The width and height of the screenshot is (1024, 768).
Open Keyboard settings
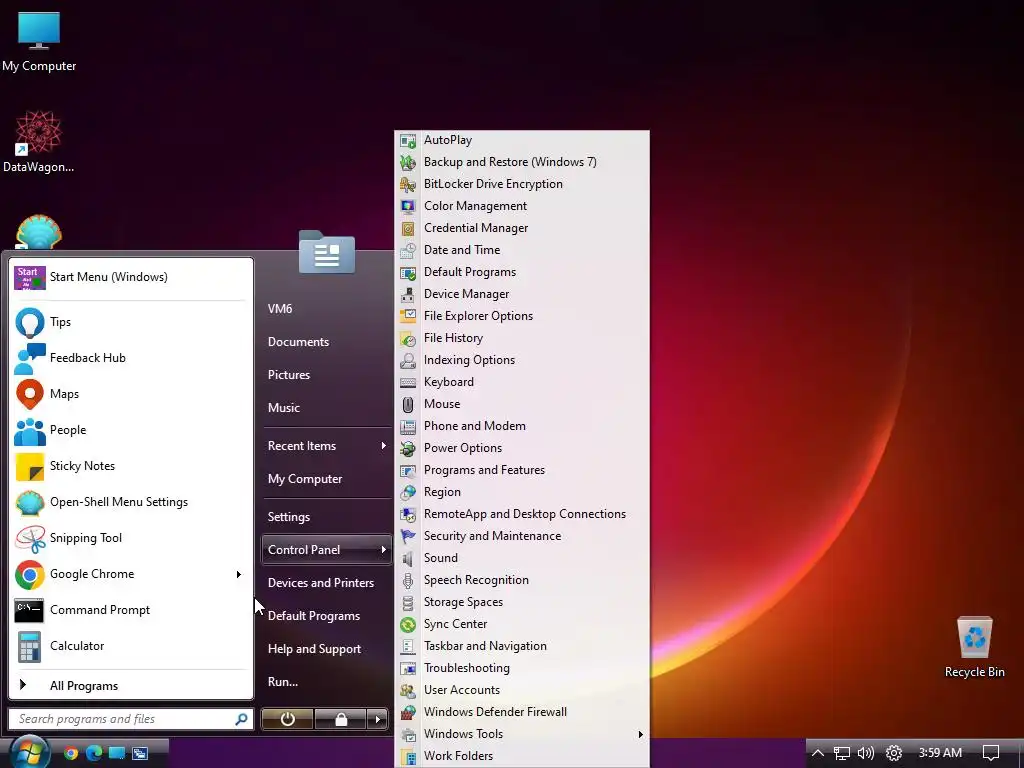[522, 382]
